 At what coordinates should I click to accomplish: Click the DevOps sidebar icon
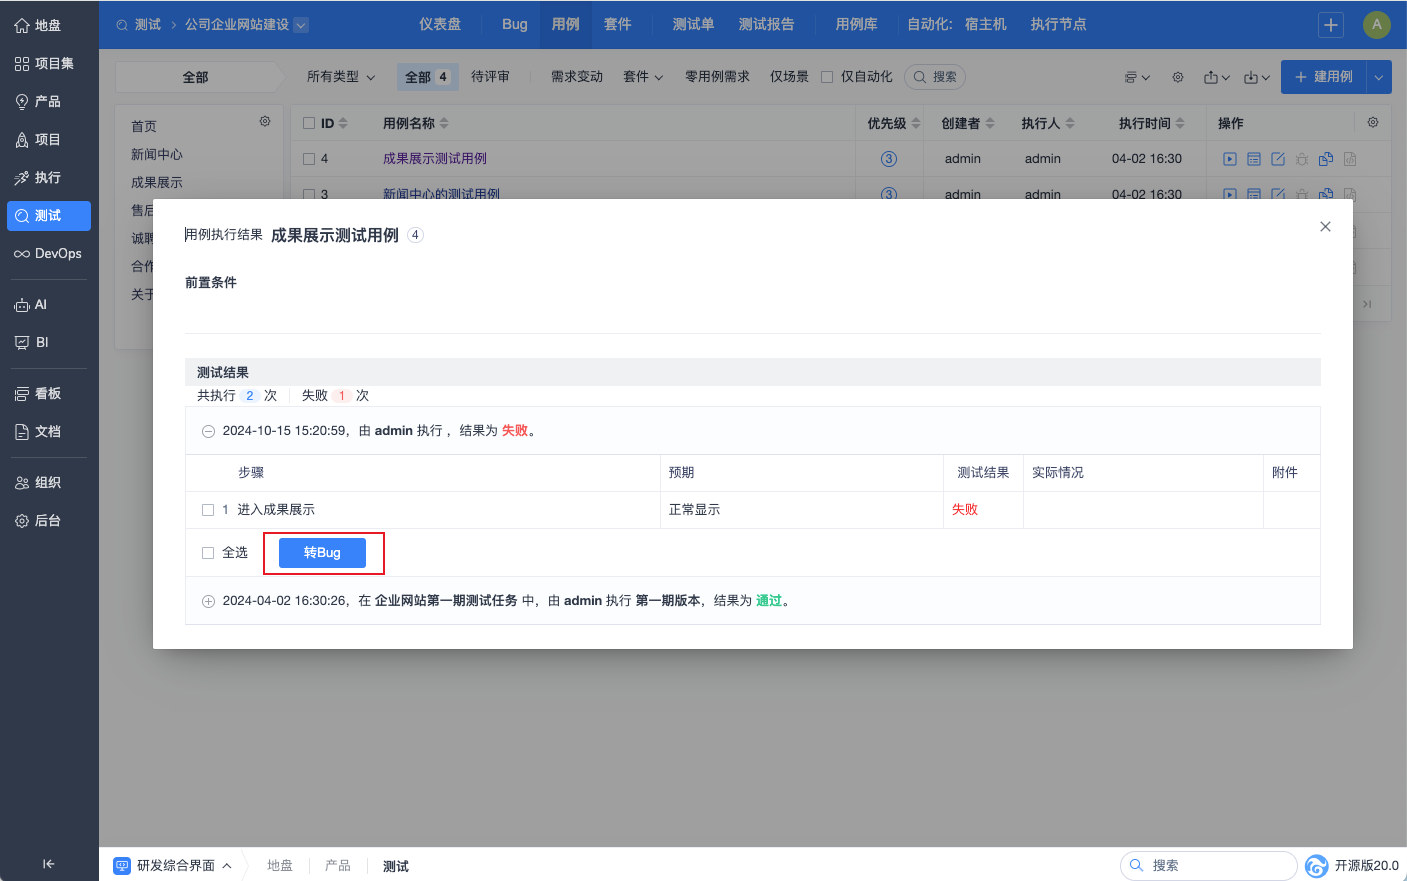(22, 254)
